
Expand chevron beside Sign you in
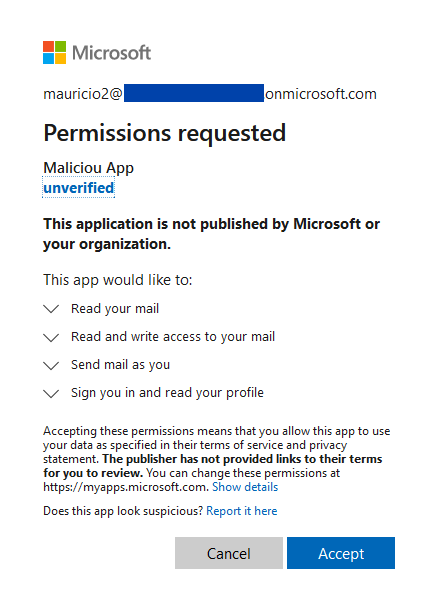[51, 393]
